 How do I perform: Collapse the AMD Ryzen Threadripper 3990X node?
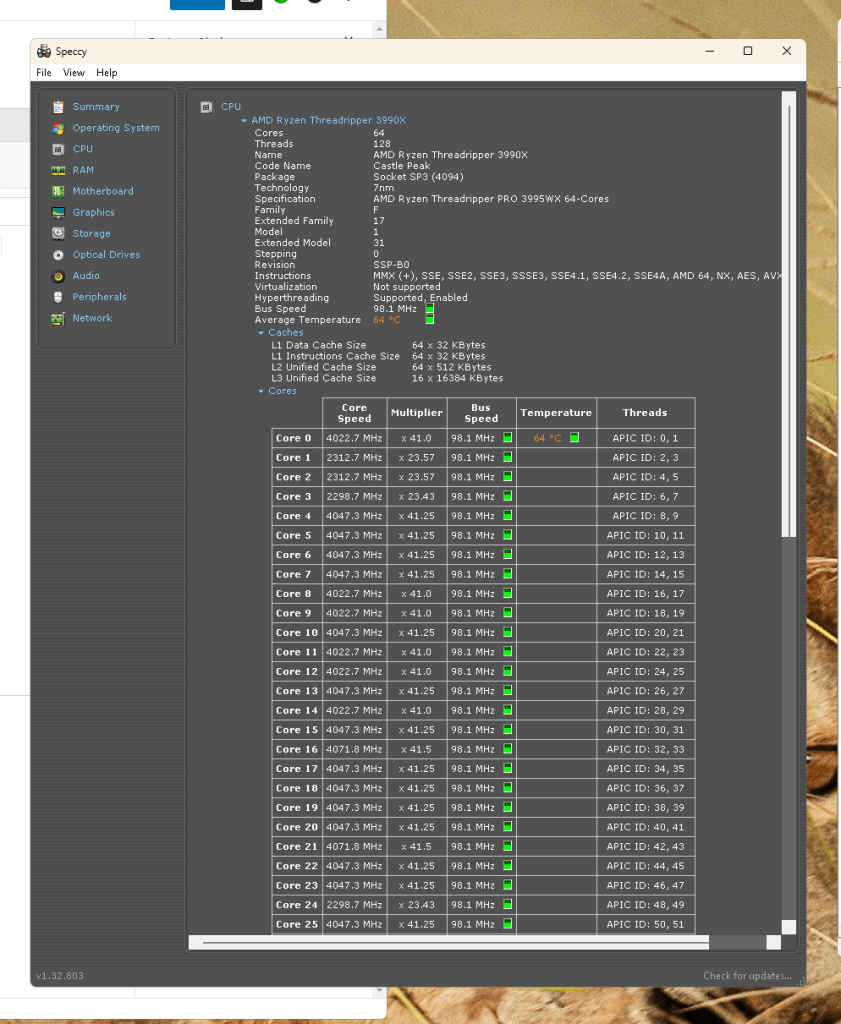[244, 121]
